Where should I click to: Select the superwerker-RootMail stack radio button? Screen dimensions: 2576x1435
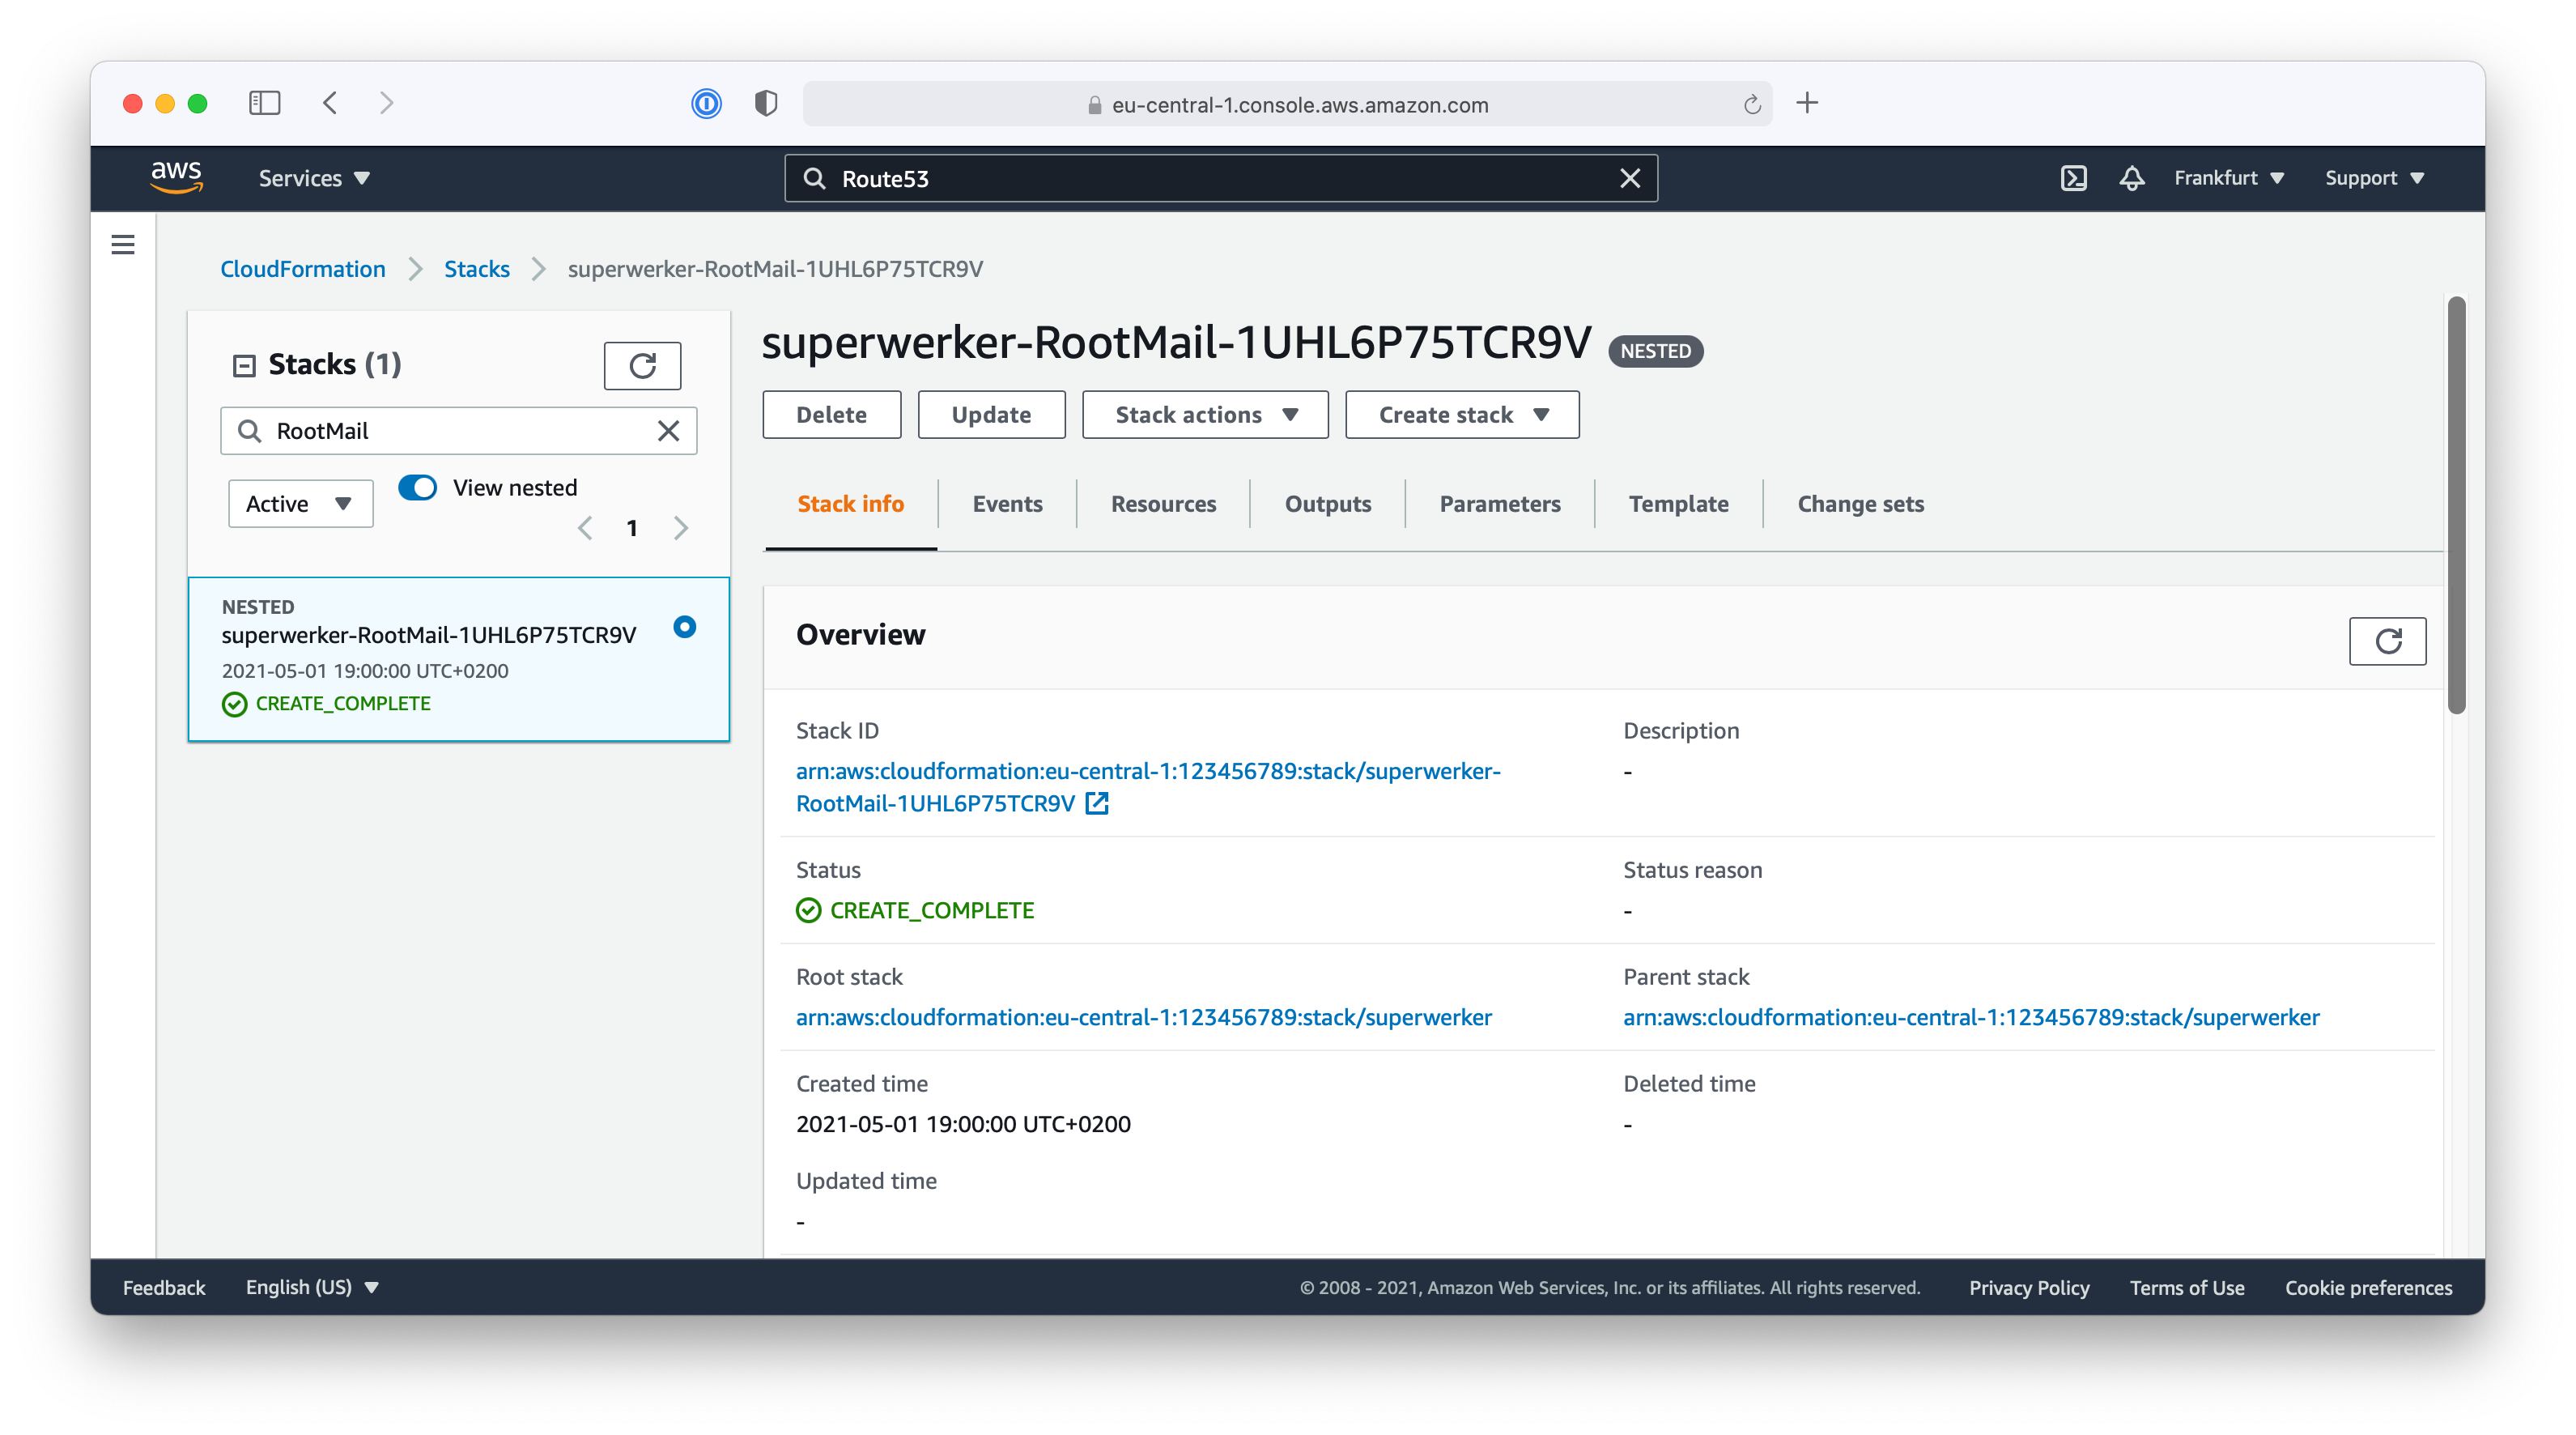click(684, 627)
